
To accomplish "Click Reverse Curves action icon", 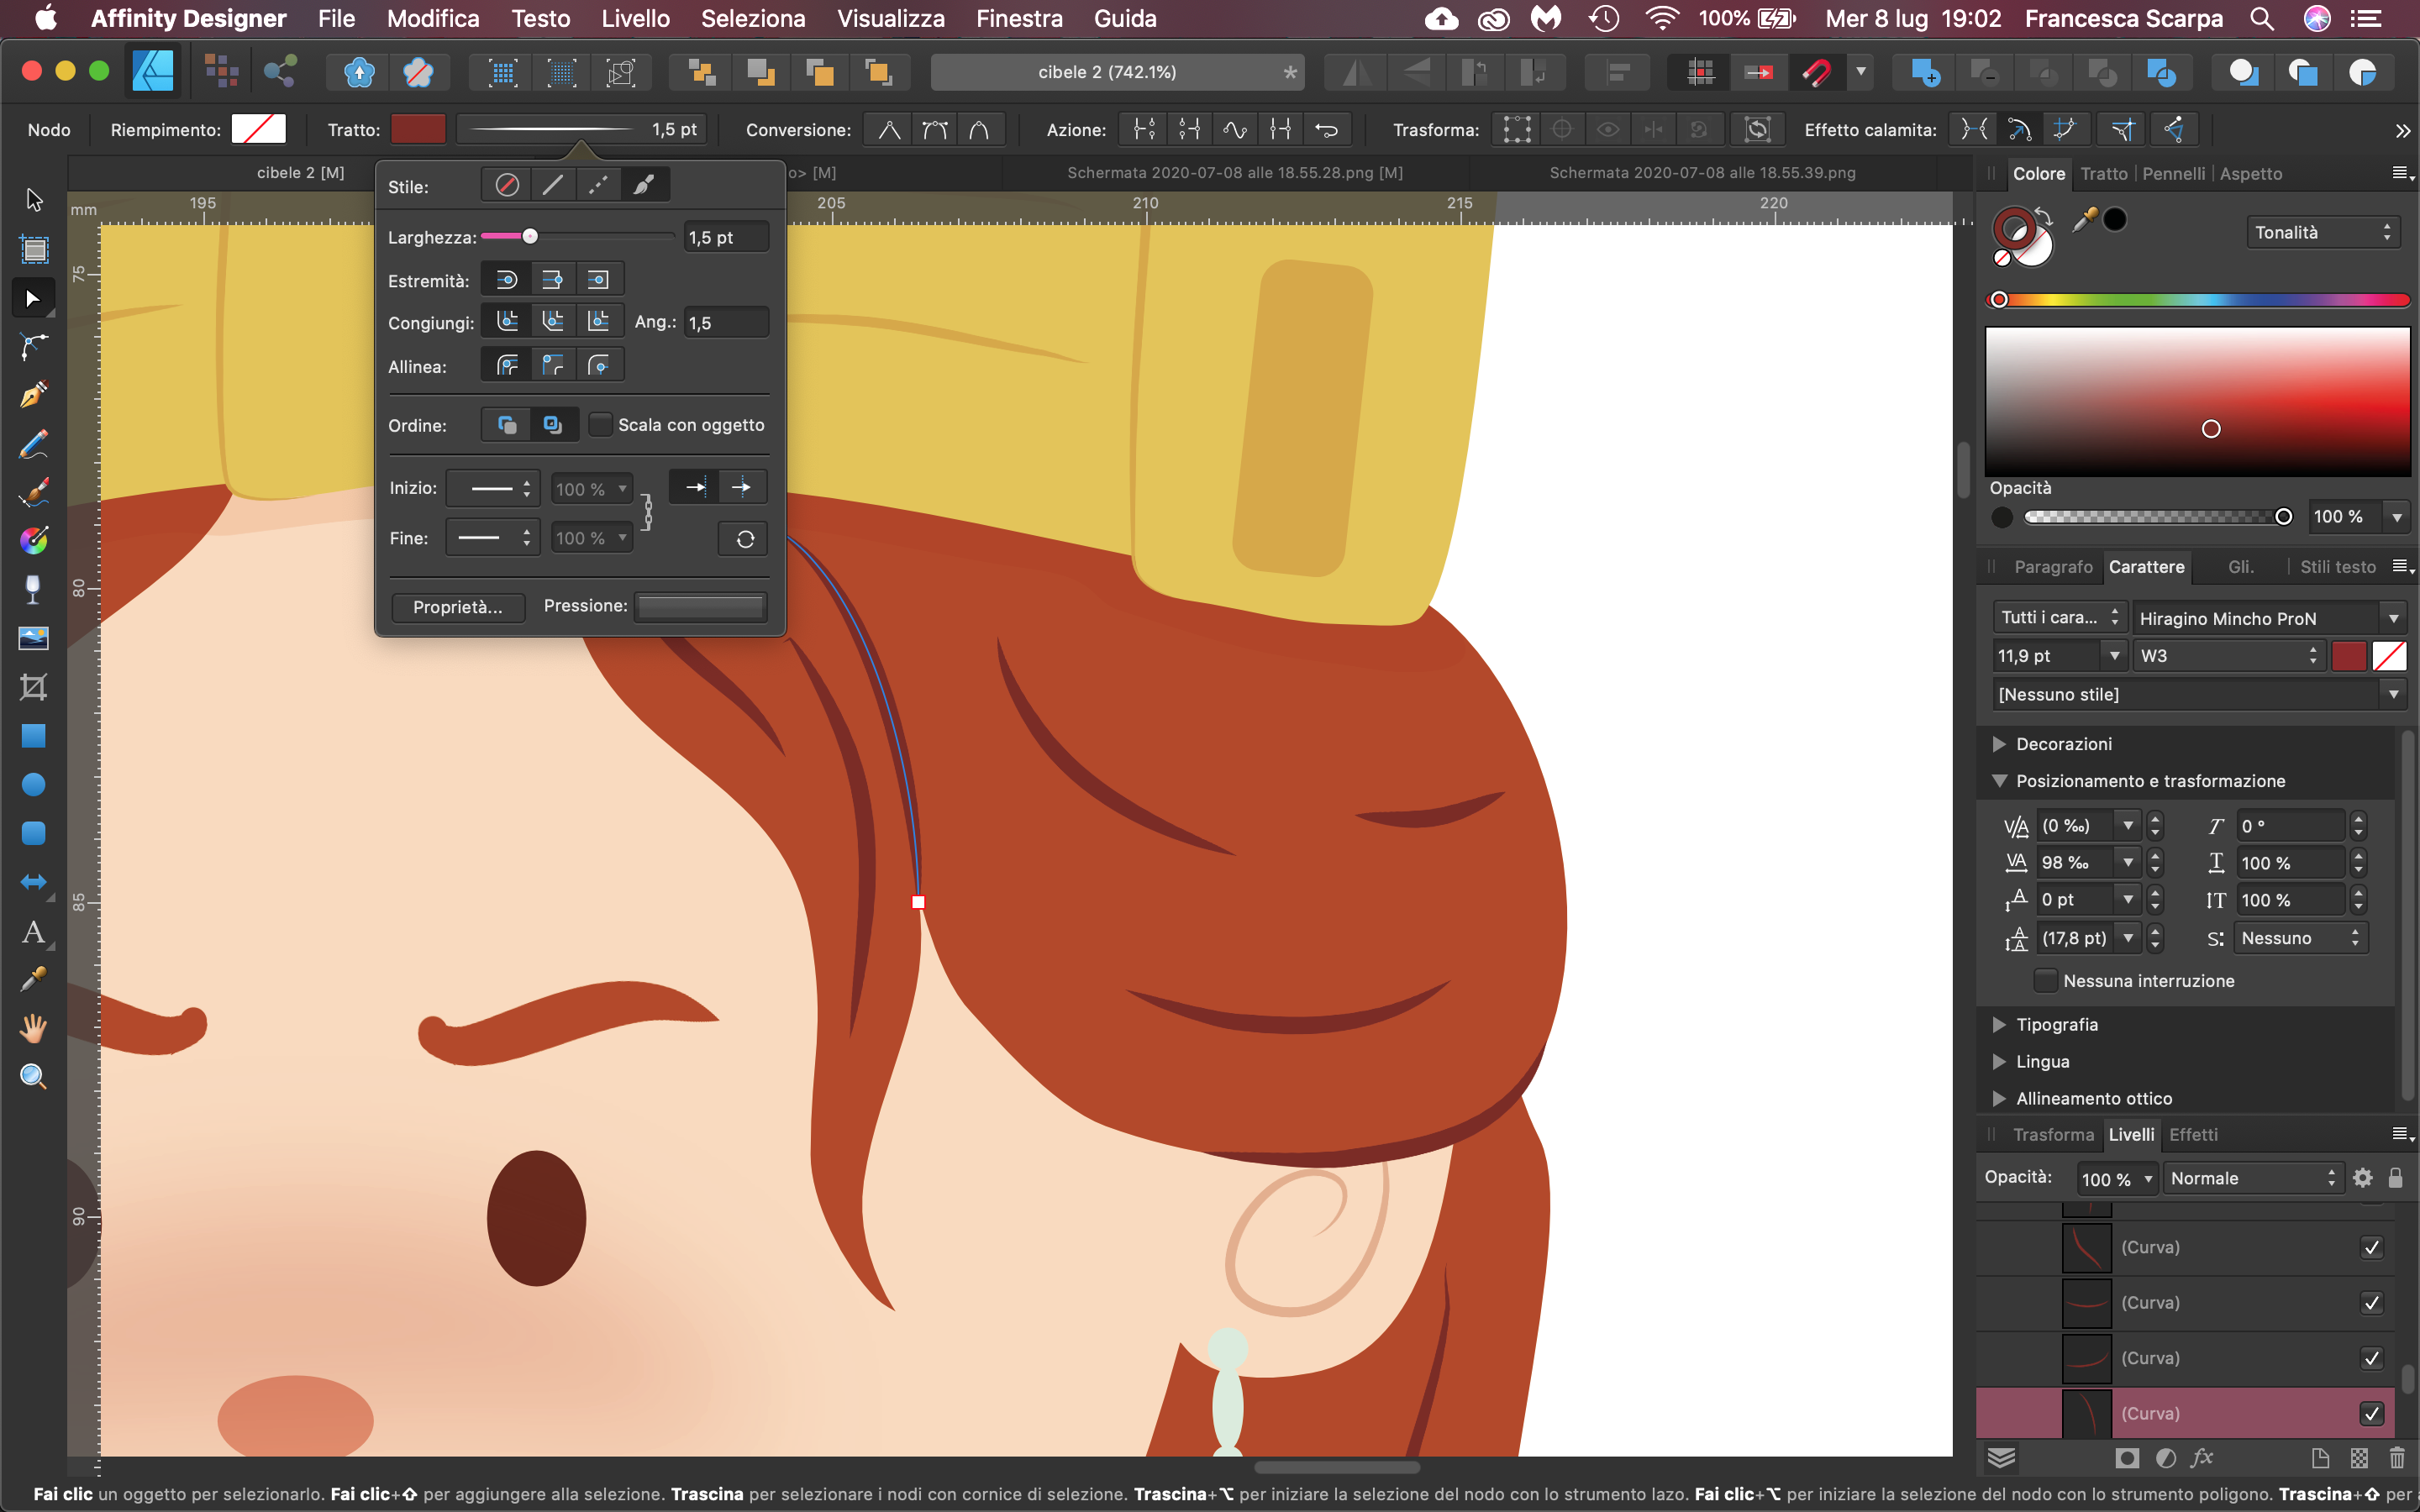I will point(1326,130).
